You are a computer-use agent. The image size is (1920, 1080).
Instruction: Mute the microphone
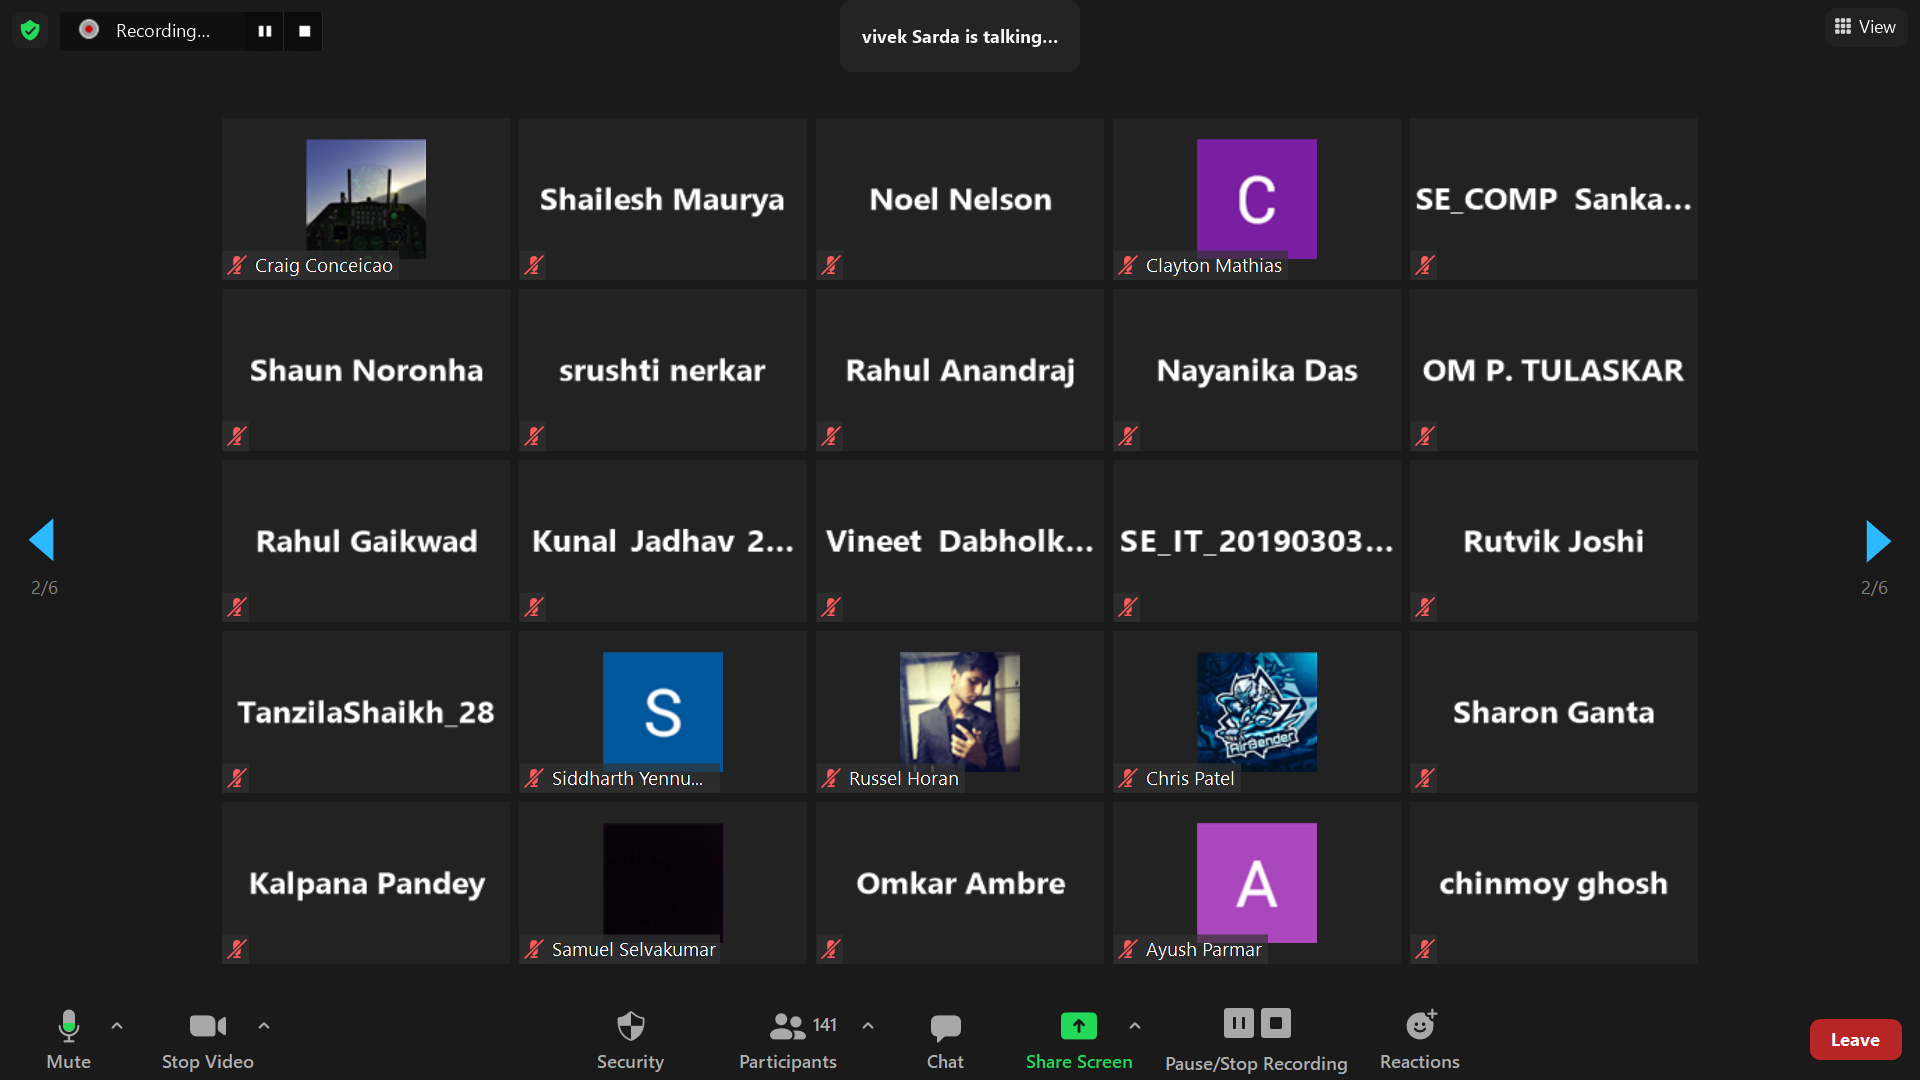coord(68,1040)
